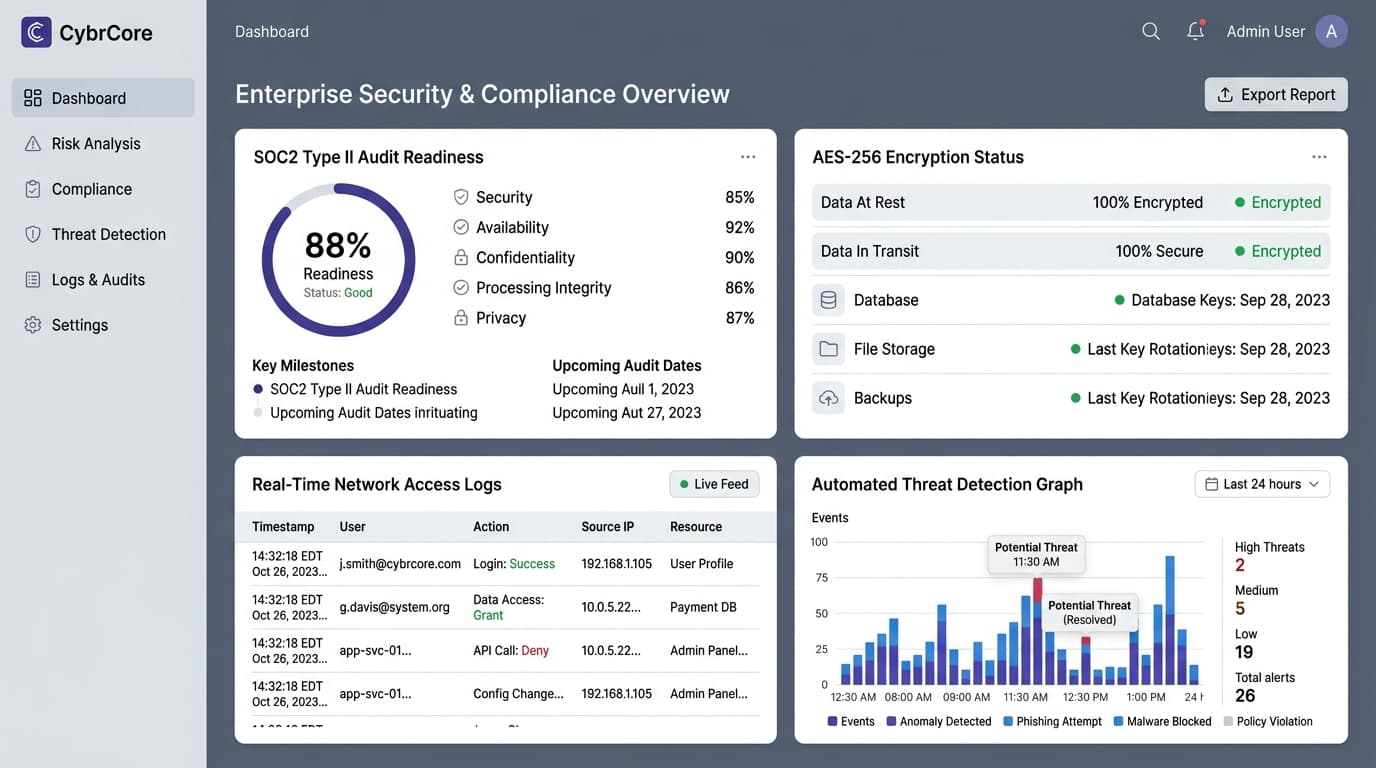Screen dimensions: 1376x768
Task: Click the Backups cloud upload icon
Action: click(828, 398)
